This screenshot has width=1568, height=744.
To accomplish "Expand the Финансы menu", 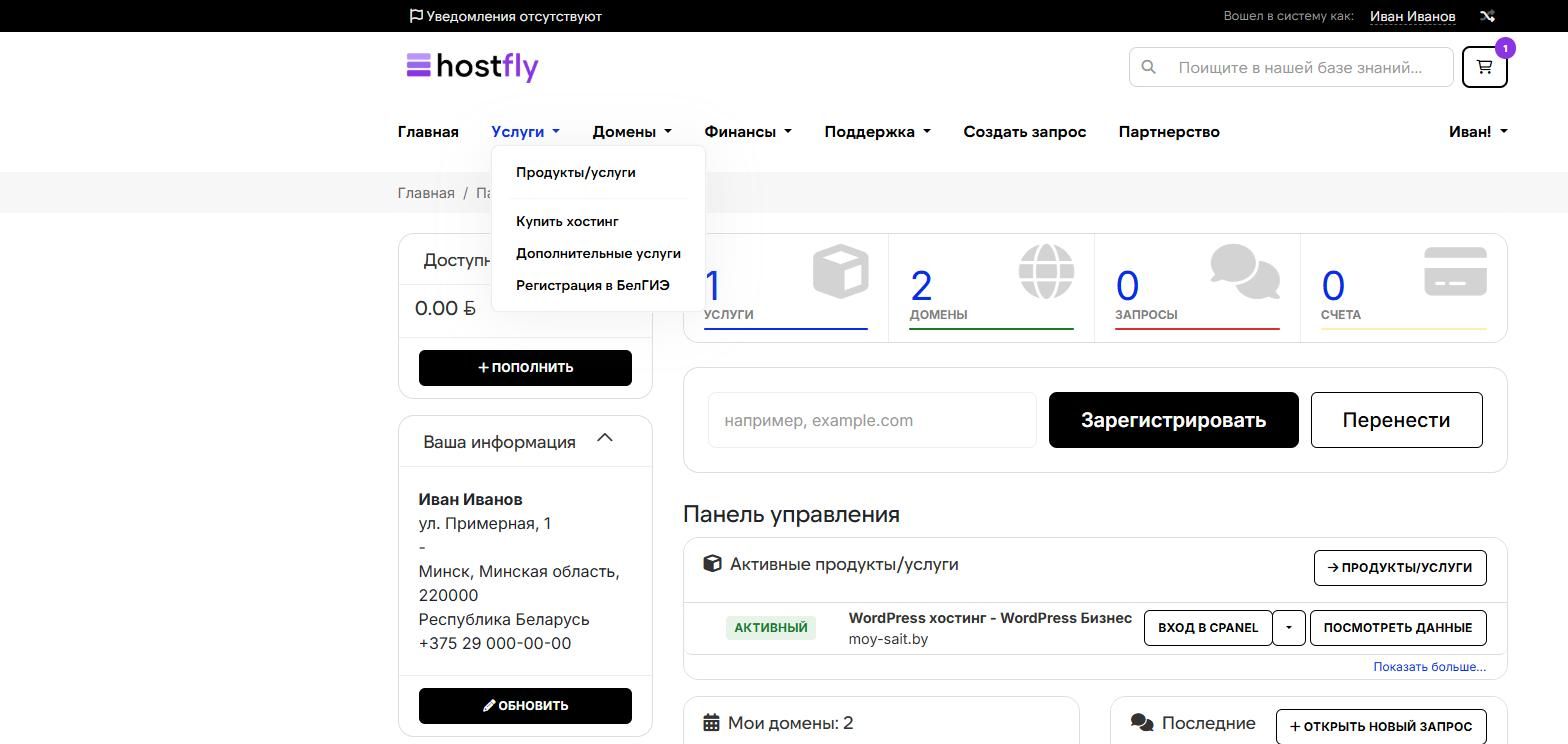I will pos(748,132).
